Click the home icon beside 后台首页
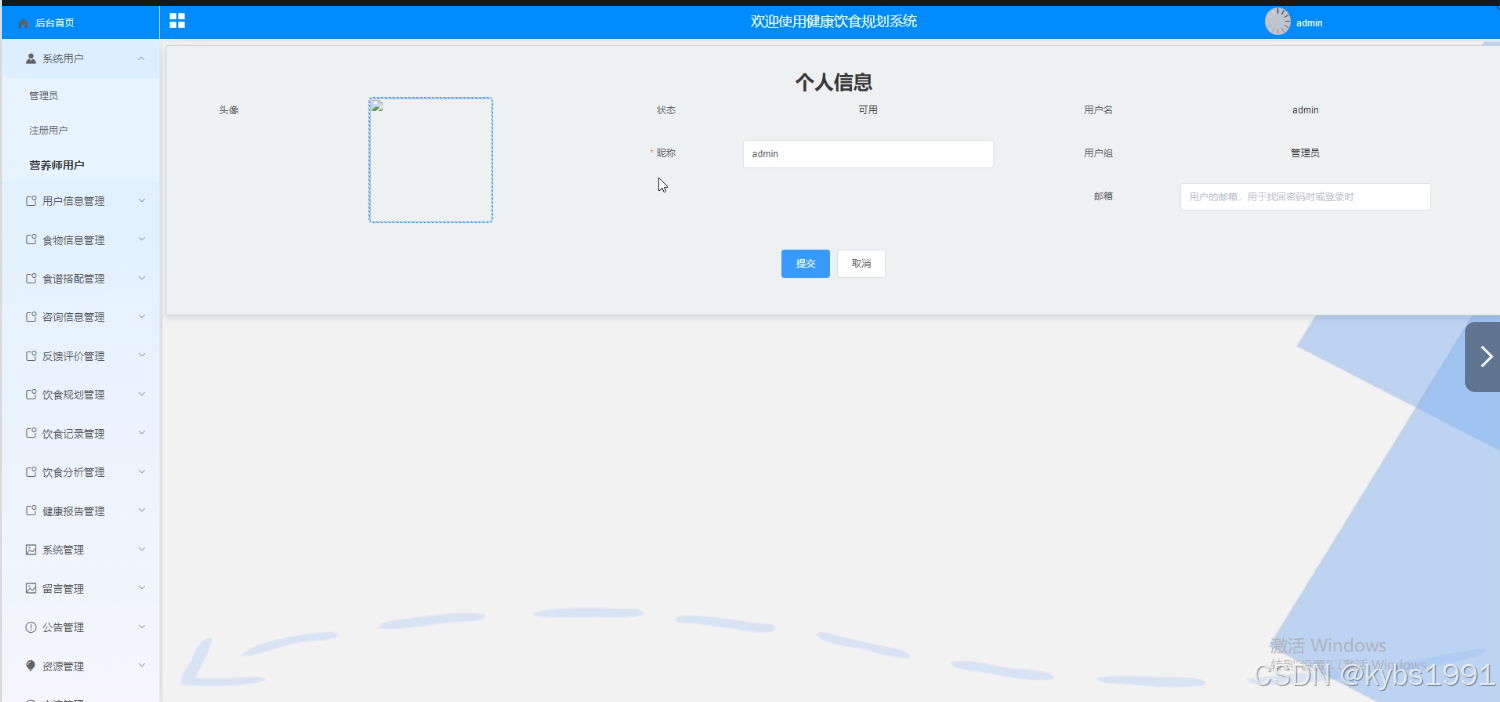This screenshot has width=1500, height=702. pos(24,23)
